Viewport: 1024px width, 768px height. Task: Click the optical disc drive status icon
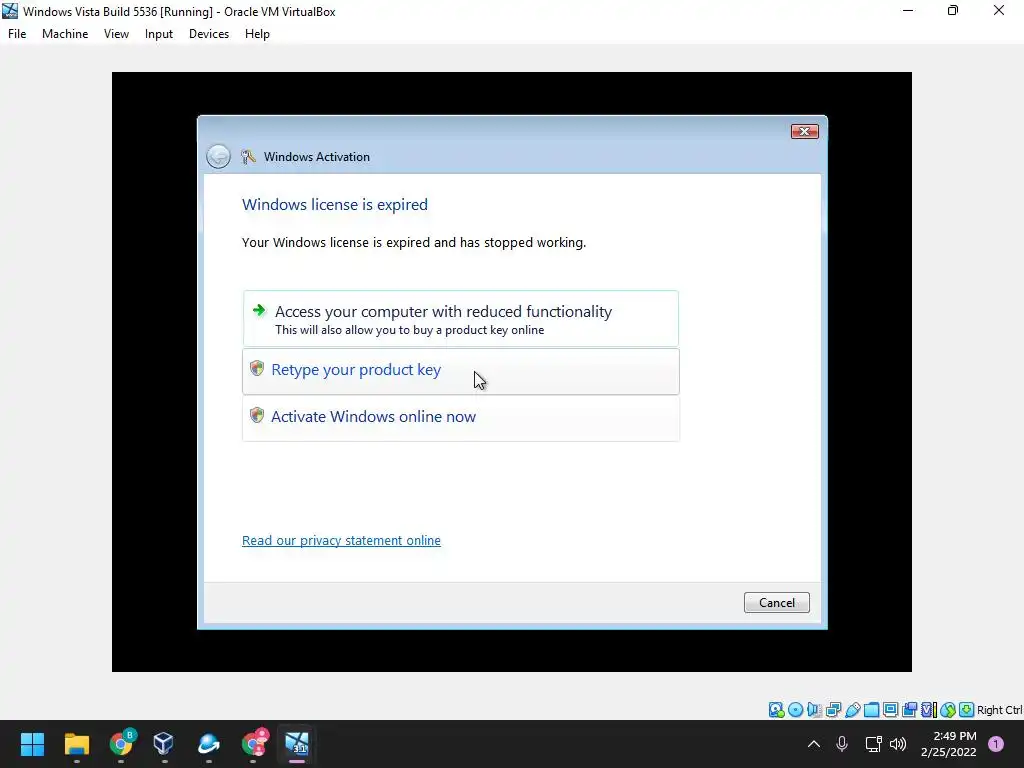coord(795,710)
